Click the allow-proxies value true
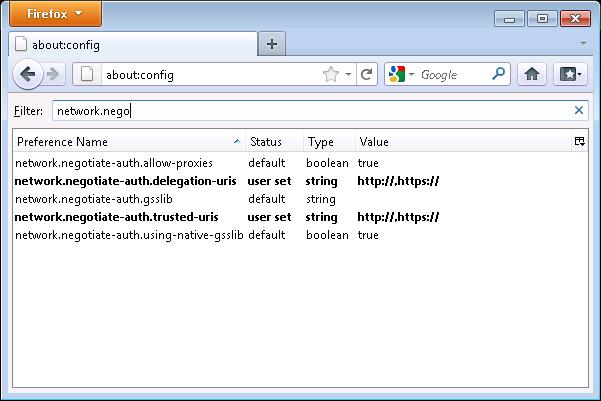This screenshot has width=601, height=401. pos(368,163)
